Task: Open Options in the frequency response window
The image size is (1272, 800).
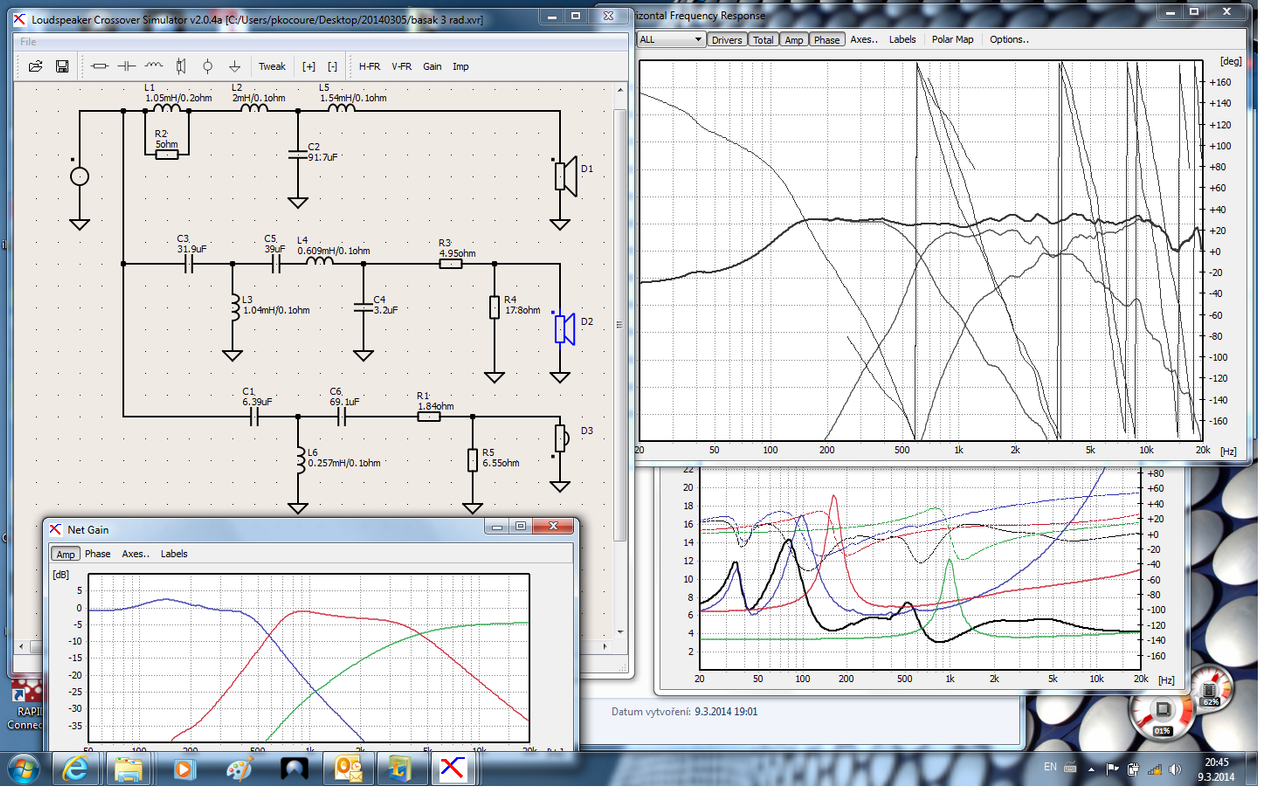Action: point(1009,40)
